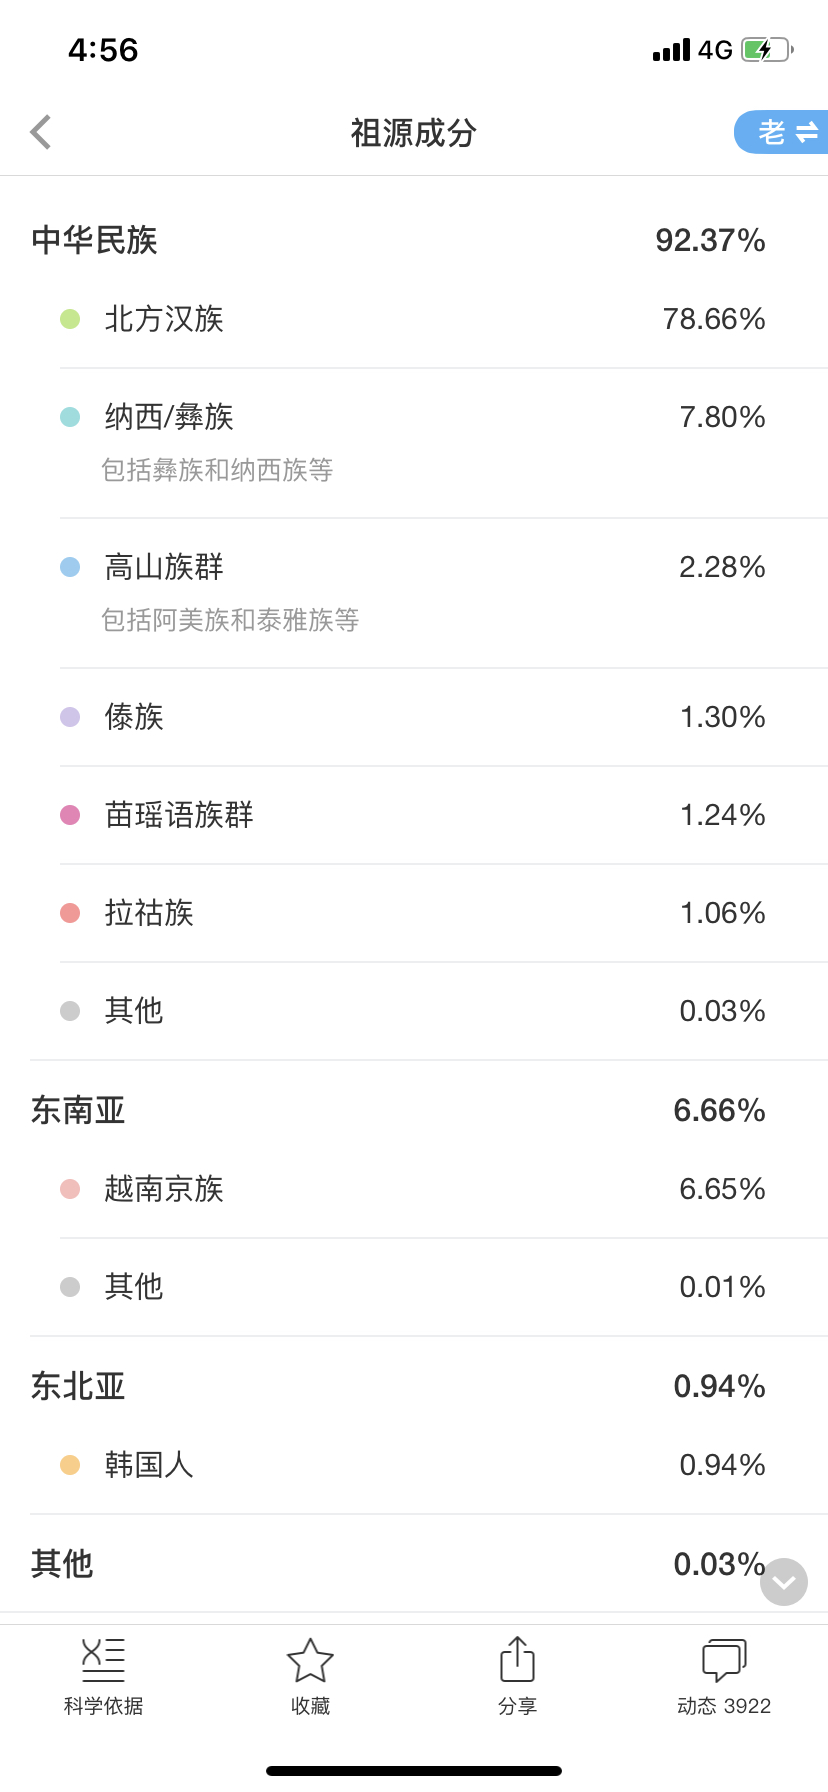Select the 东北亚 category row

[x=414, y=1386]
